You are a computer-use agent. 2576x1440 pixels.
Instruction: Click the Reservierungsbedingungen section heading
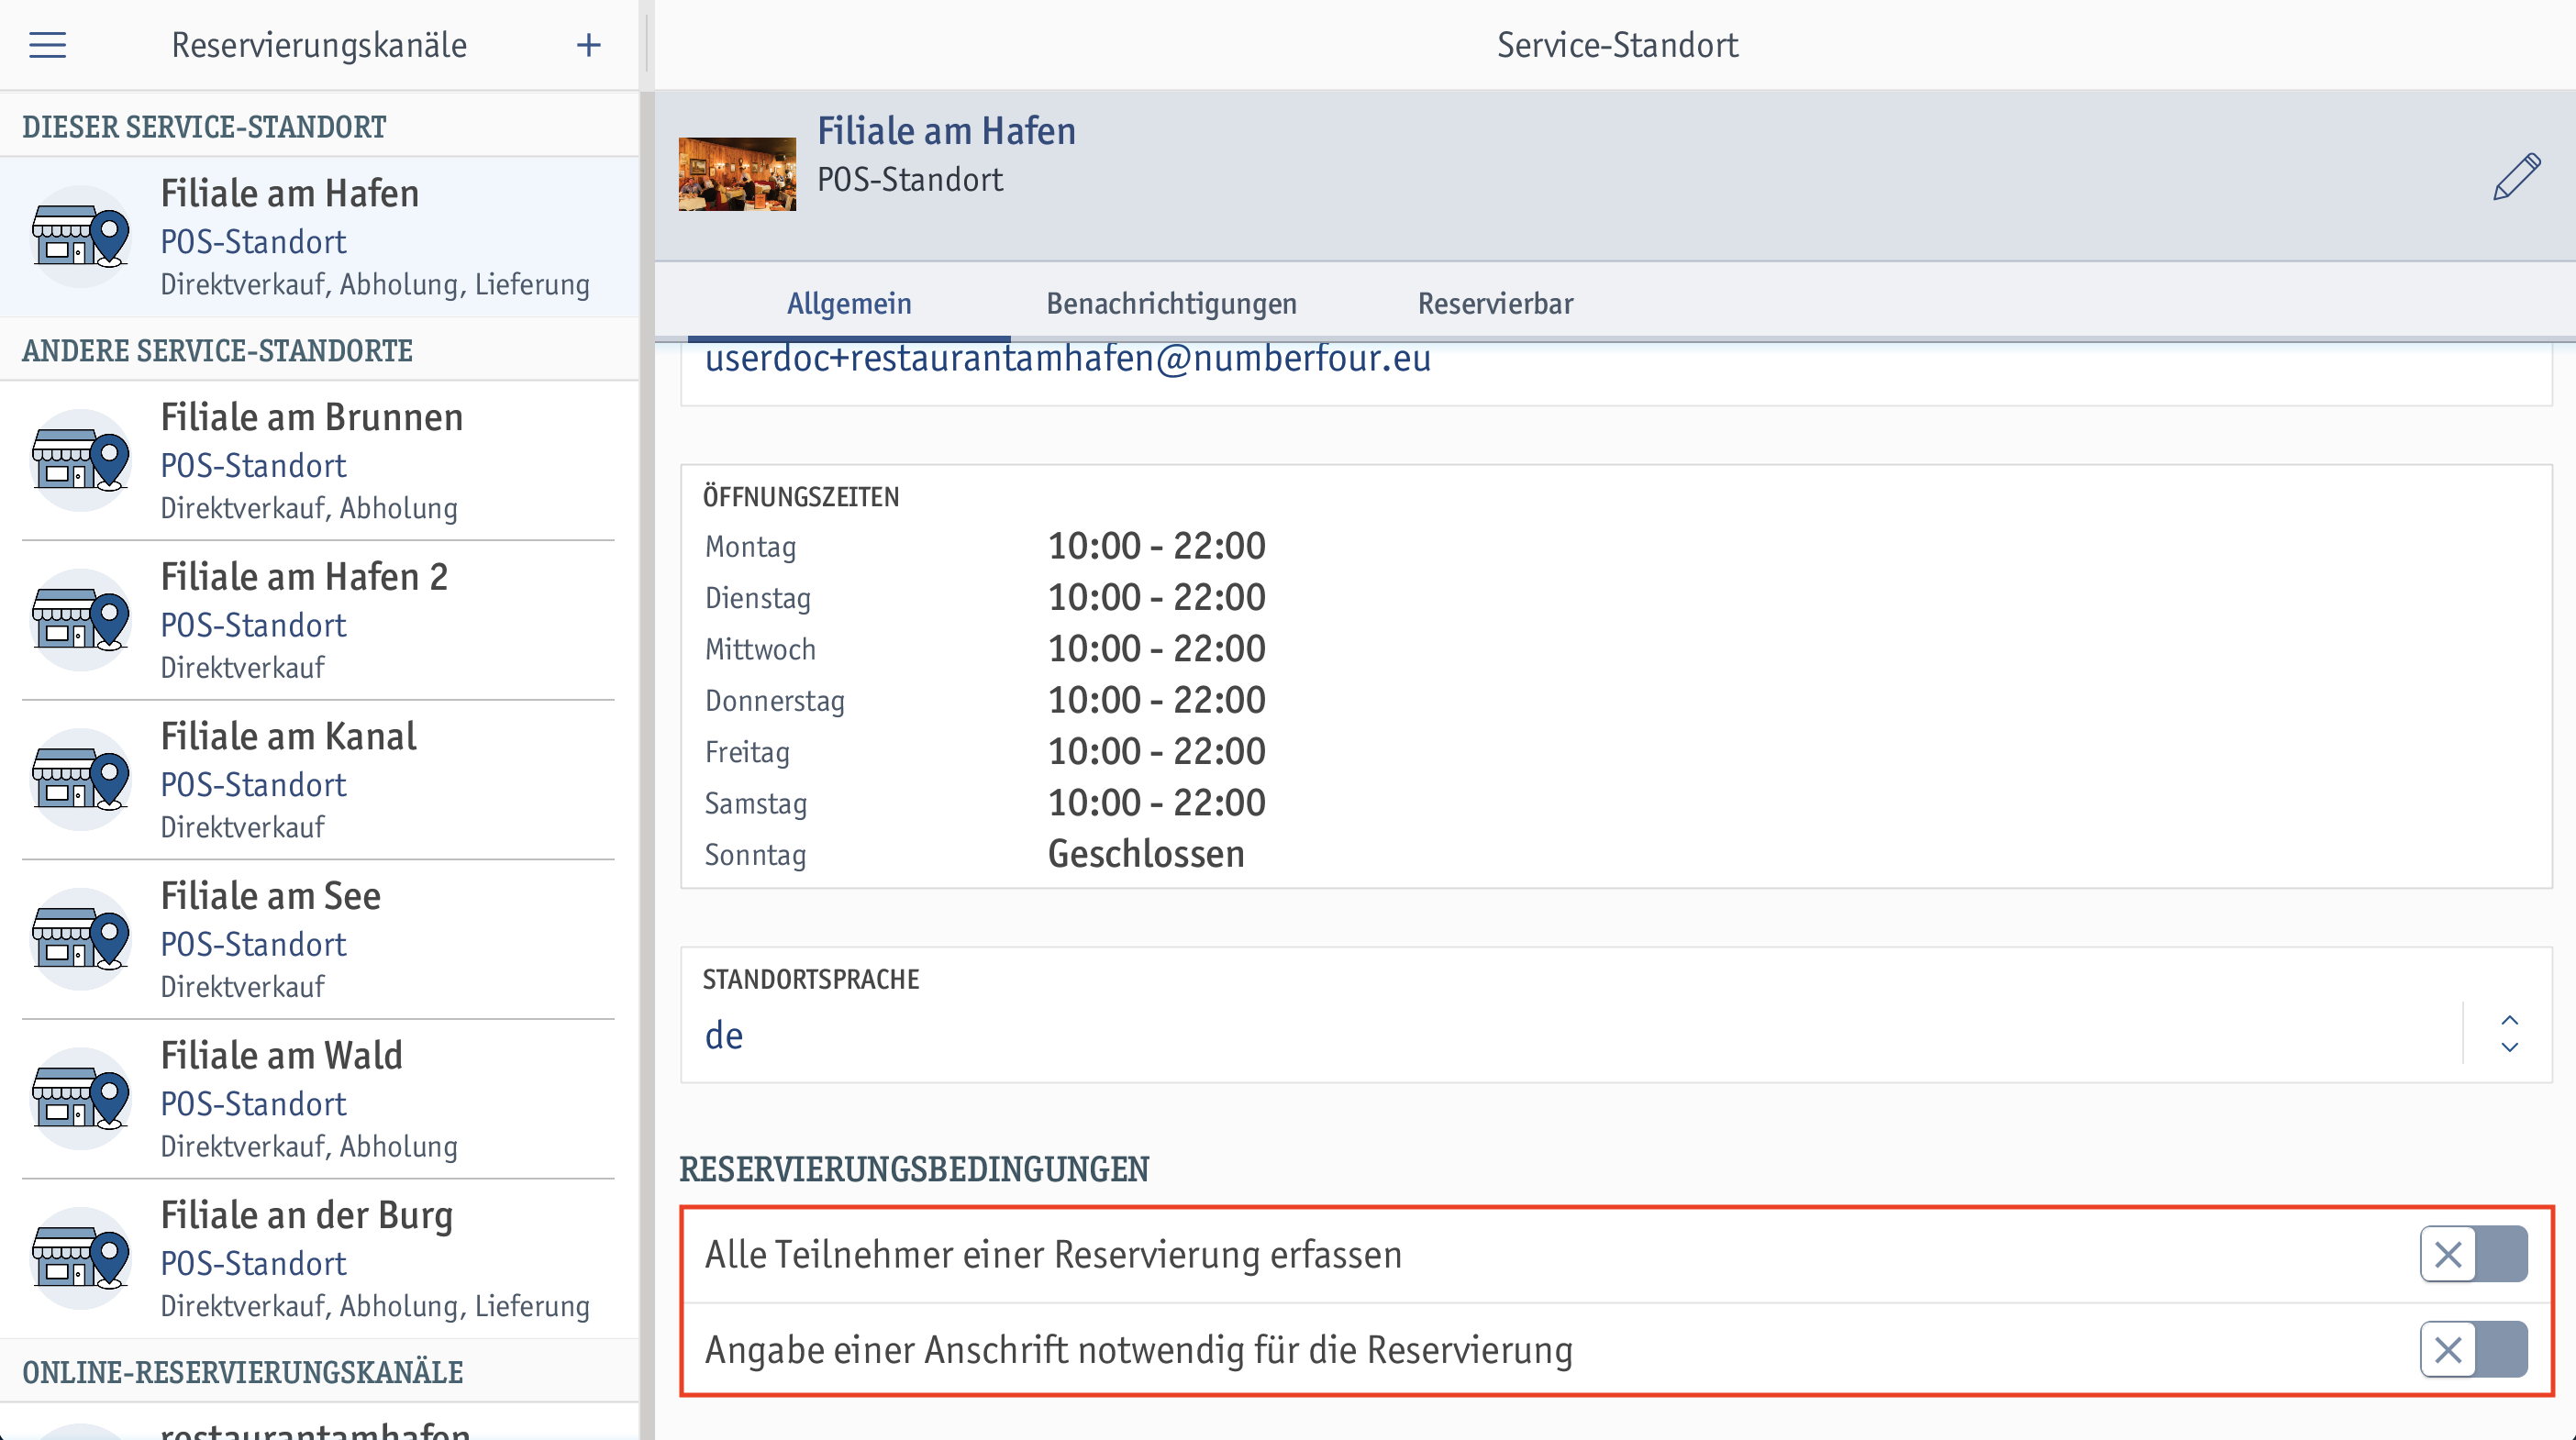[x=914, y=1169]
